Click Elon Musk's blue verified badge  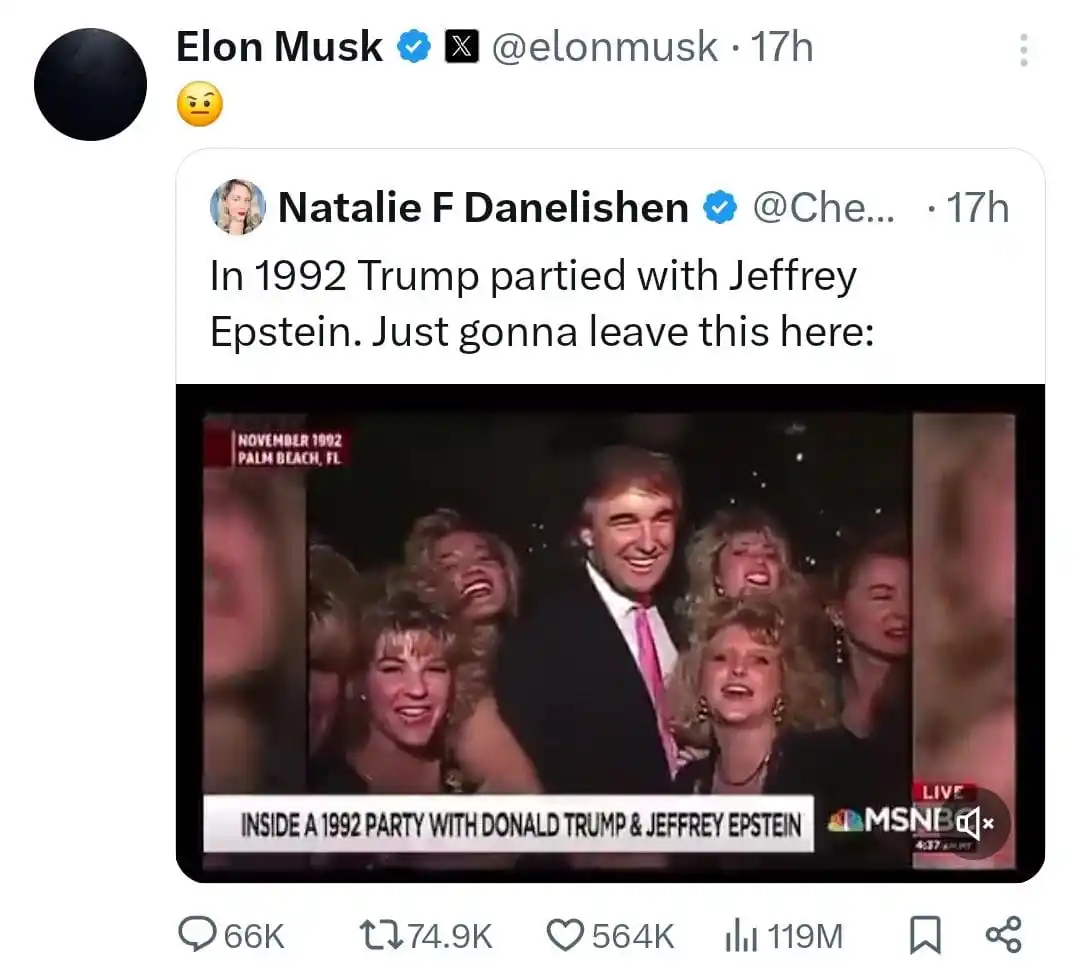click(x=414, y=47)
